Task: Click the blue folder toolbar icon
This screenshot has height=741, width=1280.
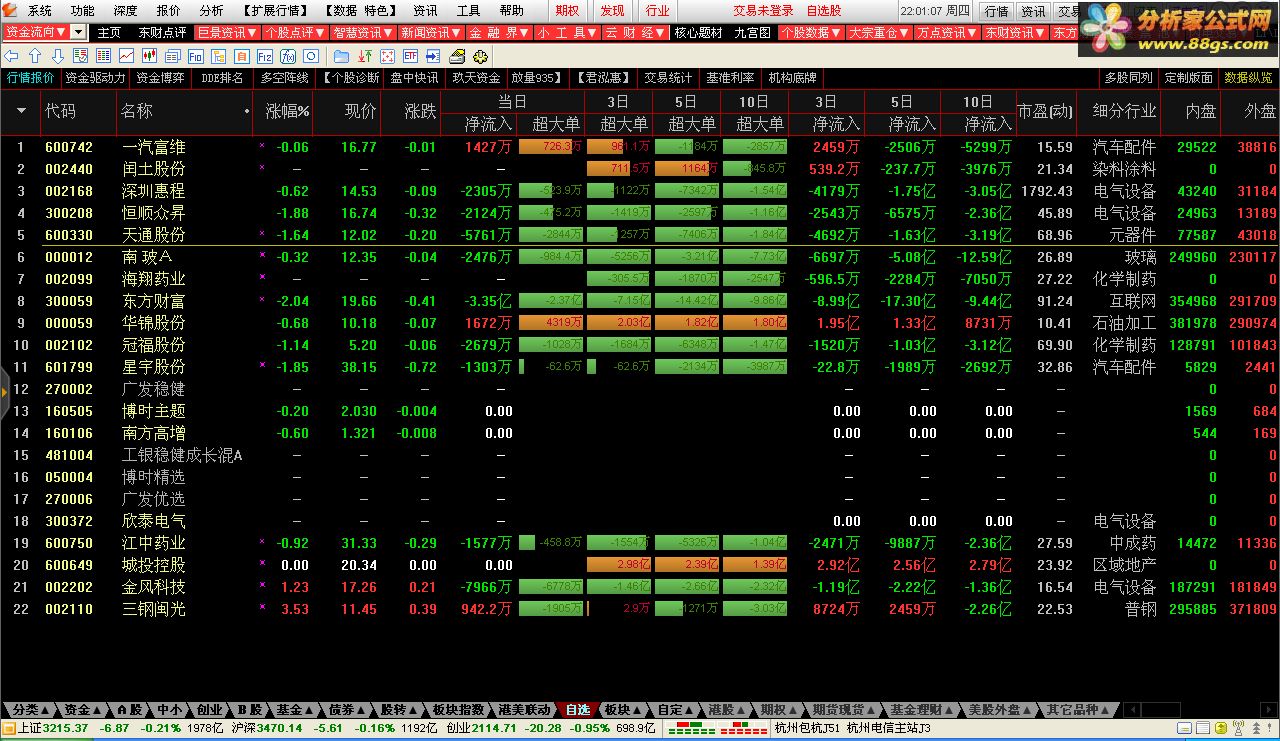Action: tap(342, 56)
